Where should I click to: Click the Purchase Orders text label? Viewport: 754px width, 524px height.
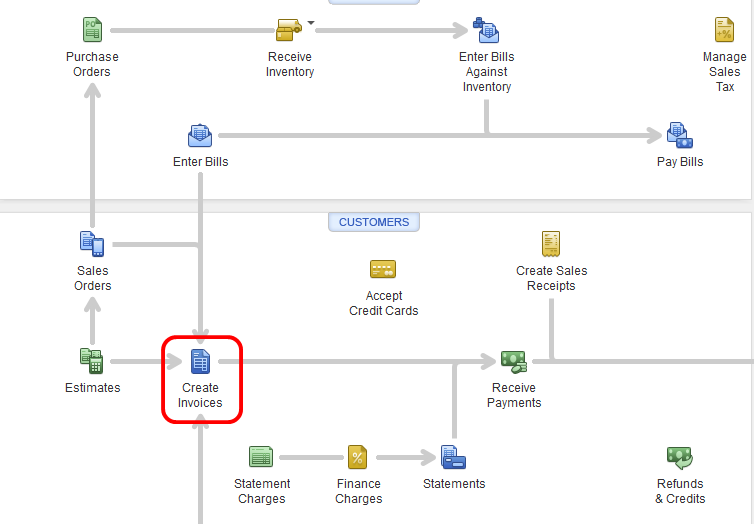[92, 64]
